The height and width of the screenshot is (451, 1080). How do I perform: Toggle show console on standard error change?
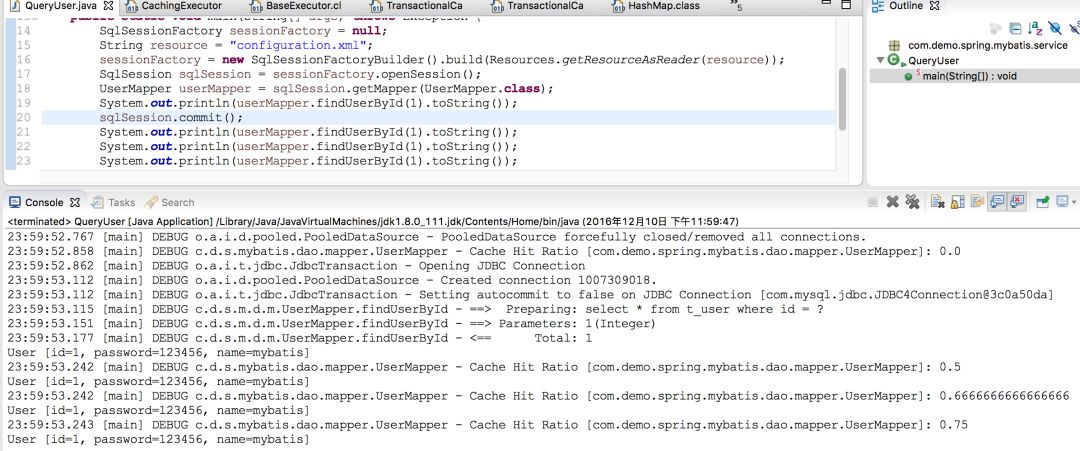[x=1017, y=202]
